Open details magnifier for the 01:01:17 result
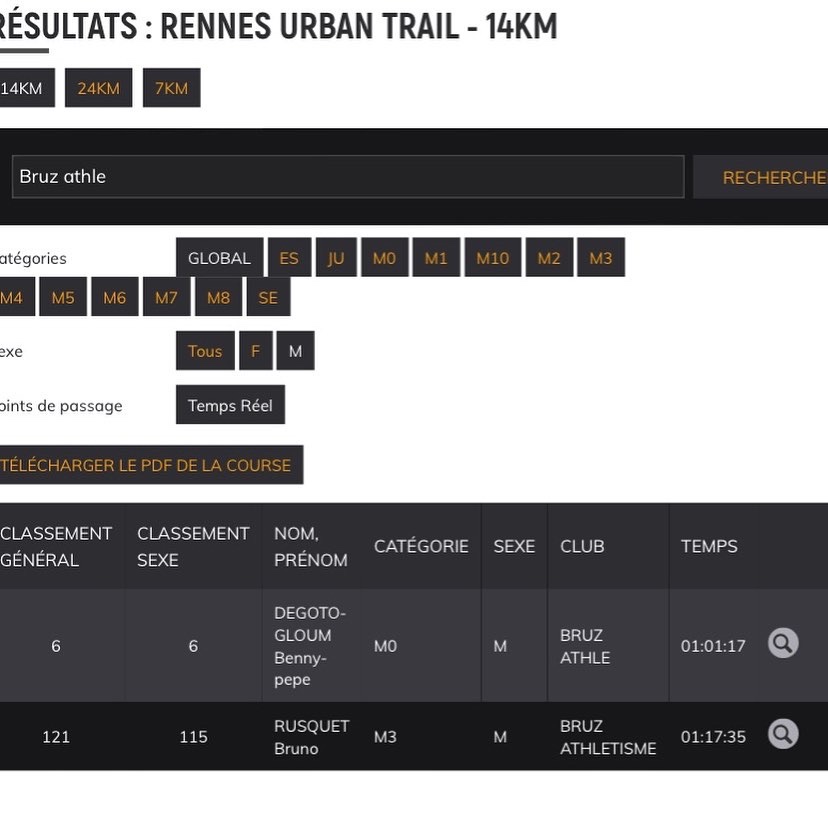Viewport: 828px width, 828px height. pos(782,643)
